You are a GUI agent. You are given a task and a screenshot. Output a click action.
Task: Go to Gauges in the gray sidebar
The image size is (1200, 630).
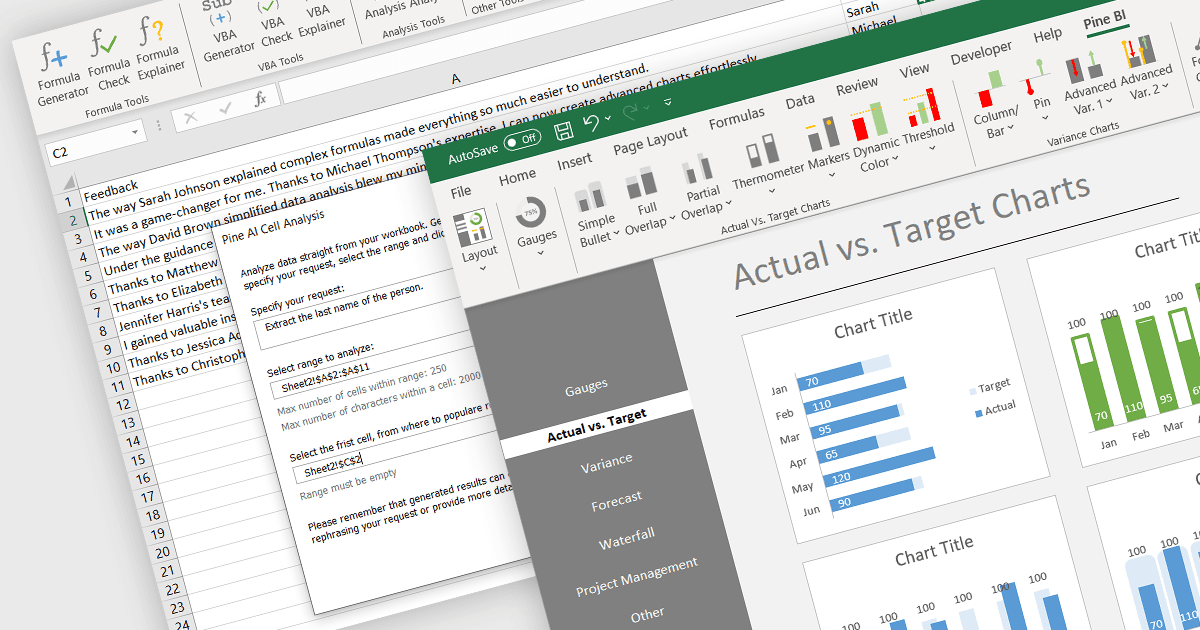586,387
